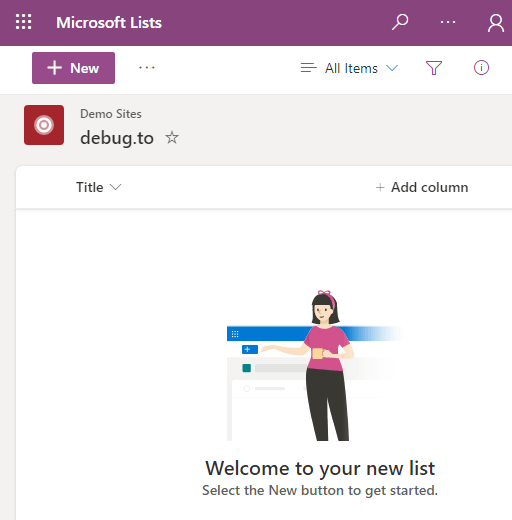Favorite the debug.to list with the star
This screenshot has height=520, width=512.
coord(172,137)
